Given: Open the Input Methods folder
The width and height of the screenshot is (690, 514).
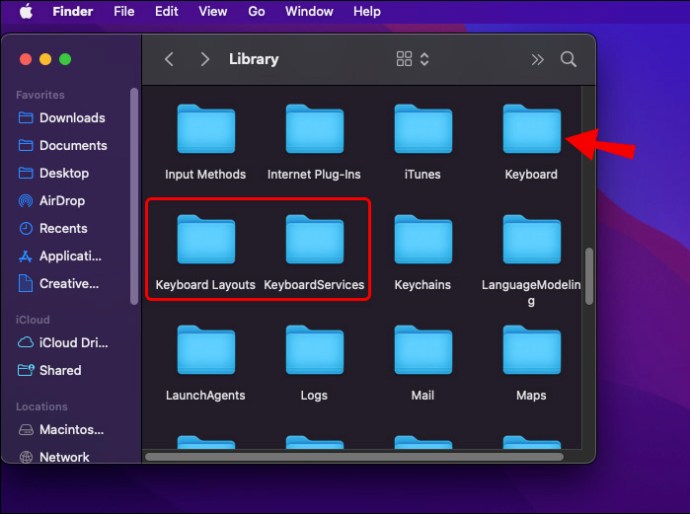Looking at the screenshot, I should (205, 131).
